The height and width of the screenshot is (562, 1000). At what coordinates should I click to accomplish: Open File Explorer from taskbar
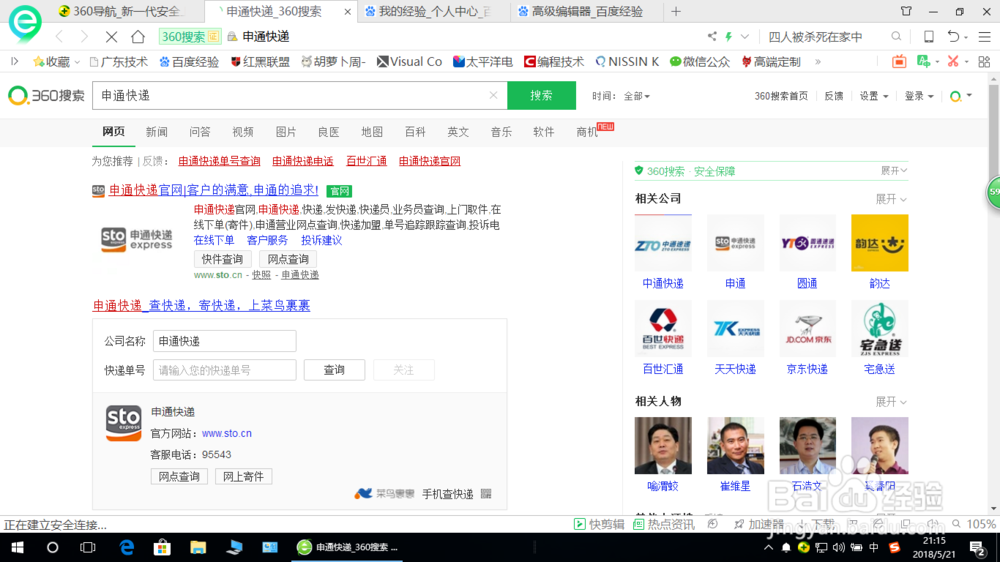[198, 547]
